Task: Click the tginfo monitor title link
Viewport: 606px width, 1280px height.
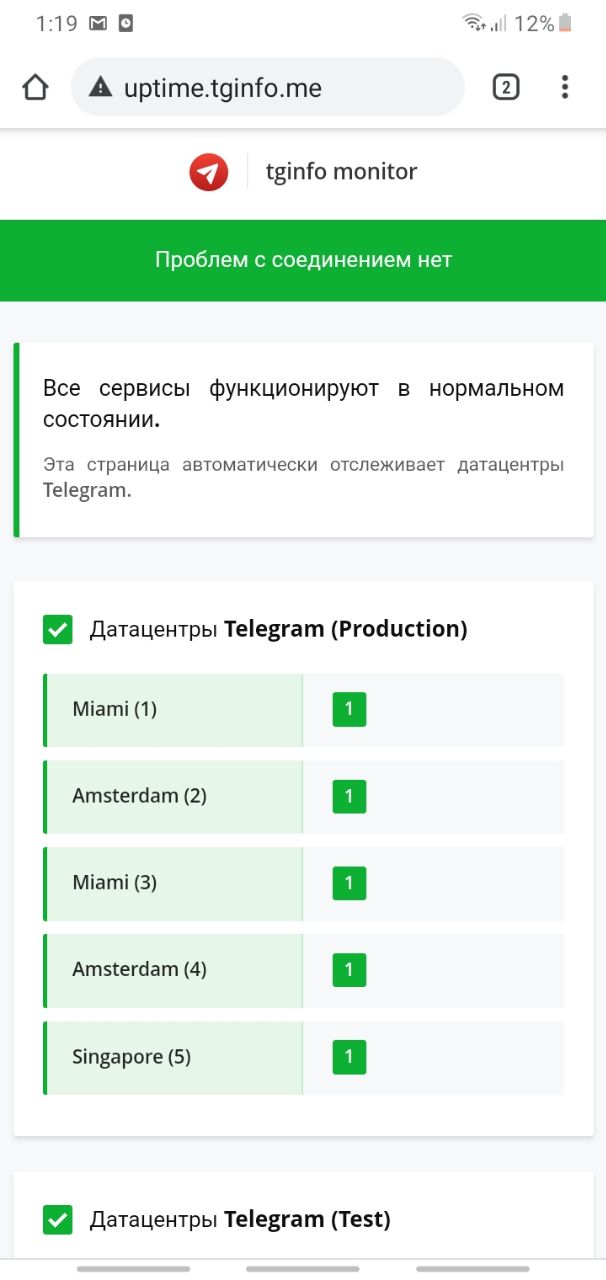Action: click(341, 172)
